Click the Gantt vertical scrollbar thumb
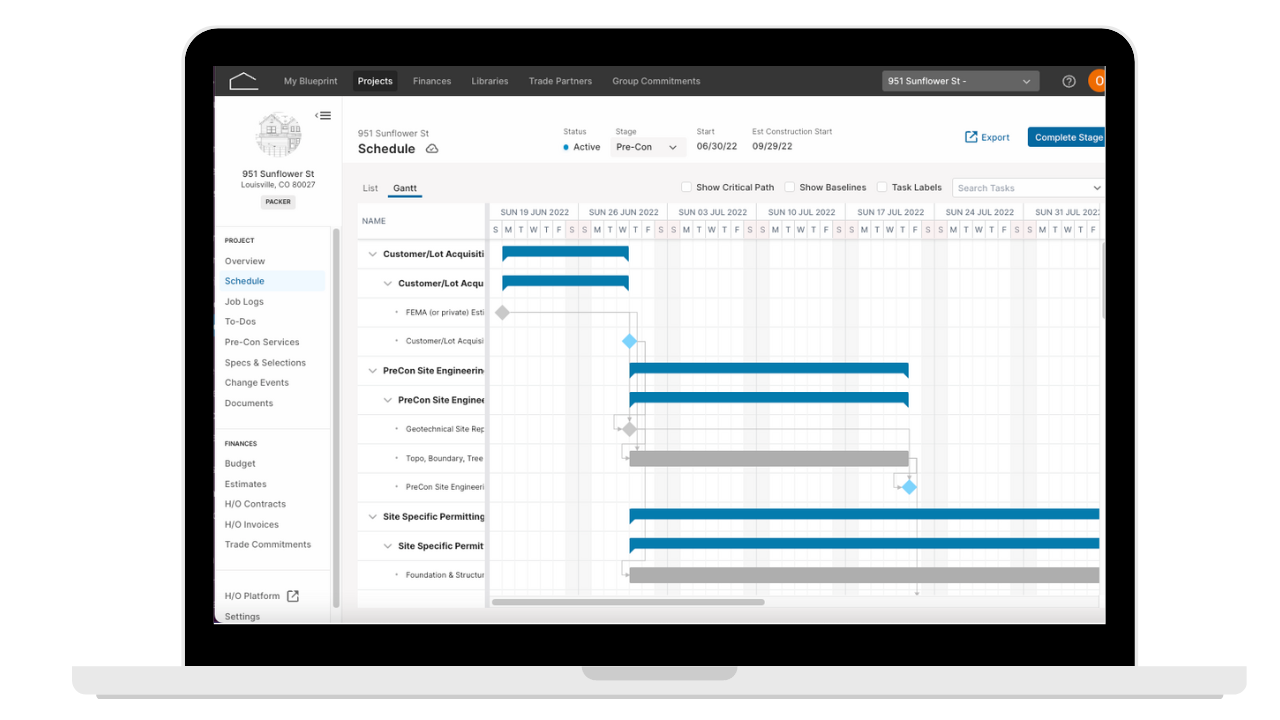Image resolution: width=1280 pixels, height=720 pixels. click(1103, 279)
